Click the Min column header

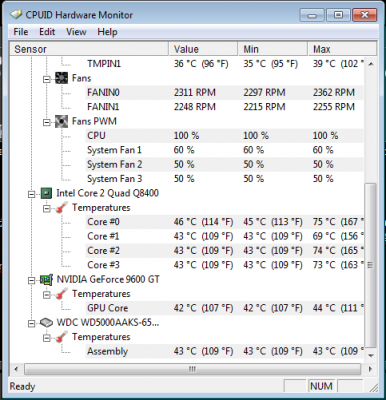click(273, 49)
